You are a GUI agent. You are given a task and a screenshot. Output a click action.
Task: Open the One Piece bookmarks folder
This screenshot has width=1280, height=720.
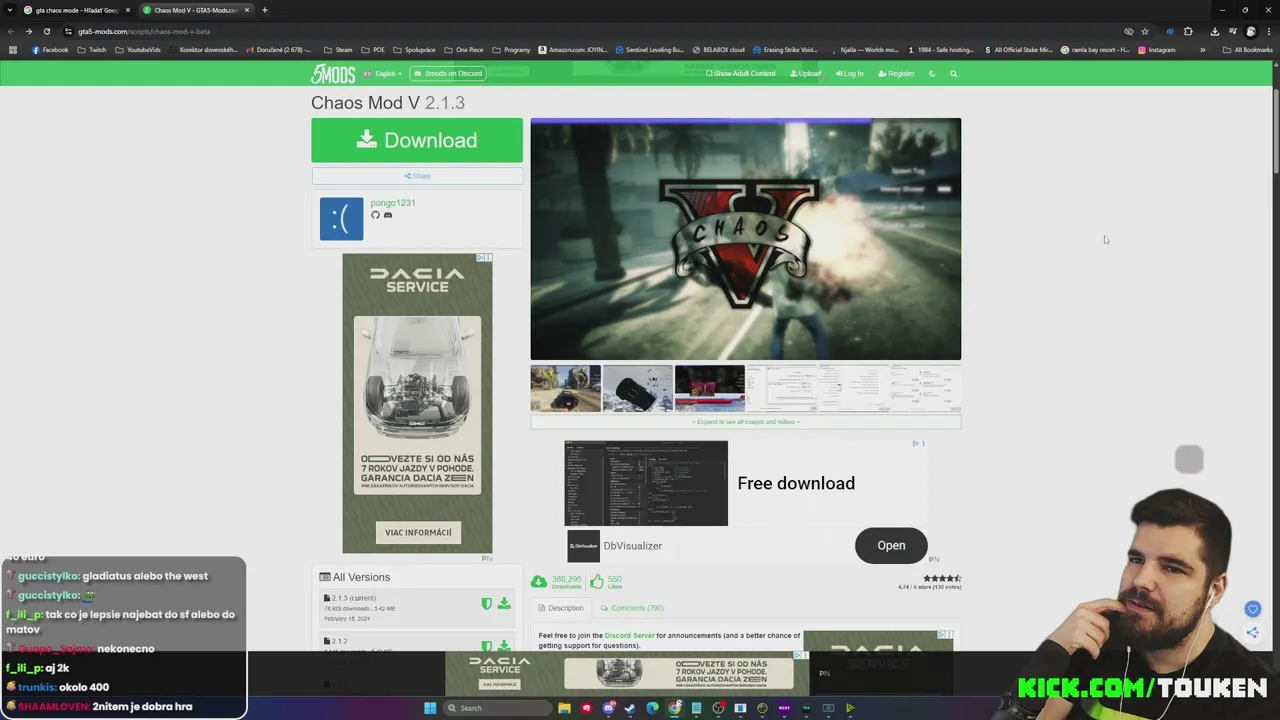(x=463, y=50)
